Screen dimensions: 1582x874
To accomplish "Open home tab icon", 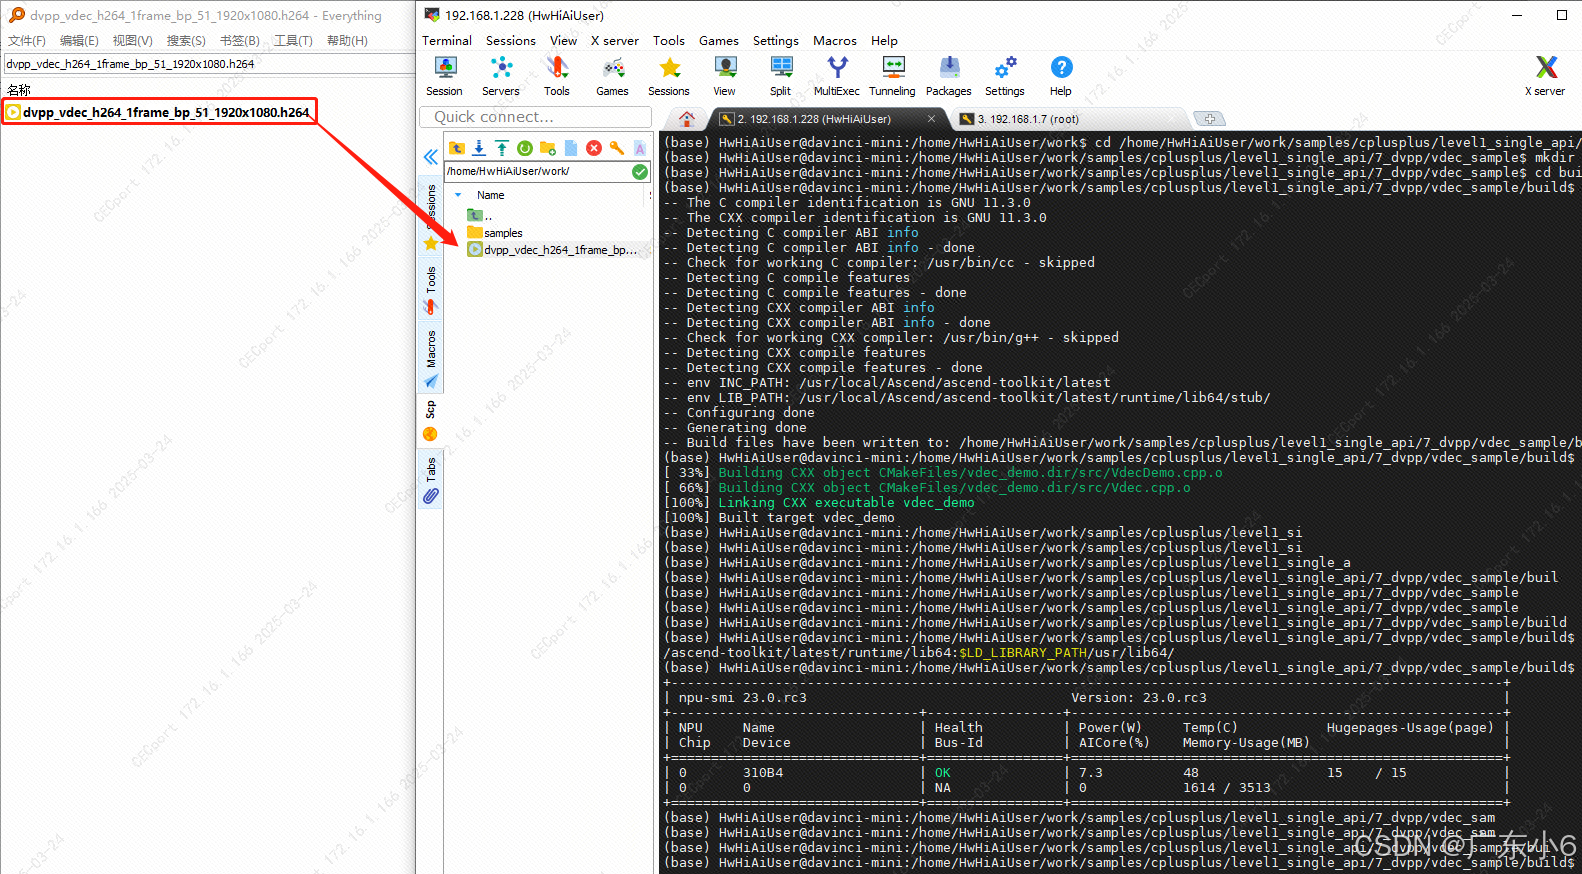I will pos(687,119).
